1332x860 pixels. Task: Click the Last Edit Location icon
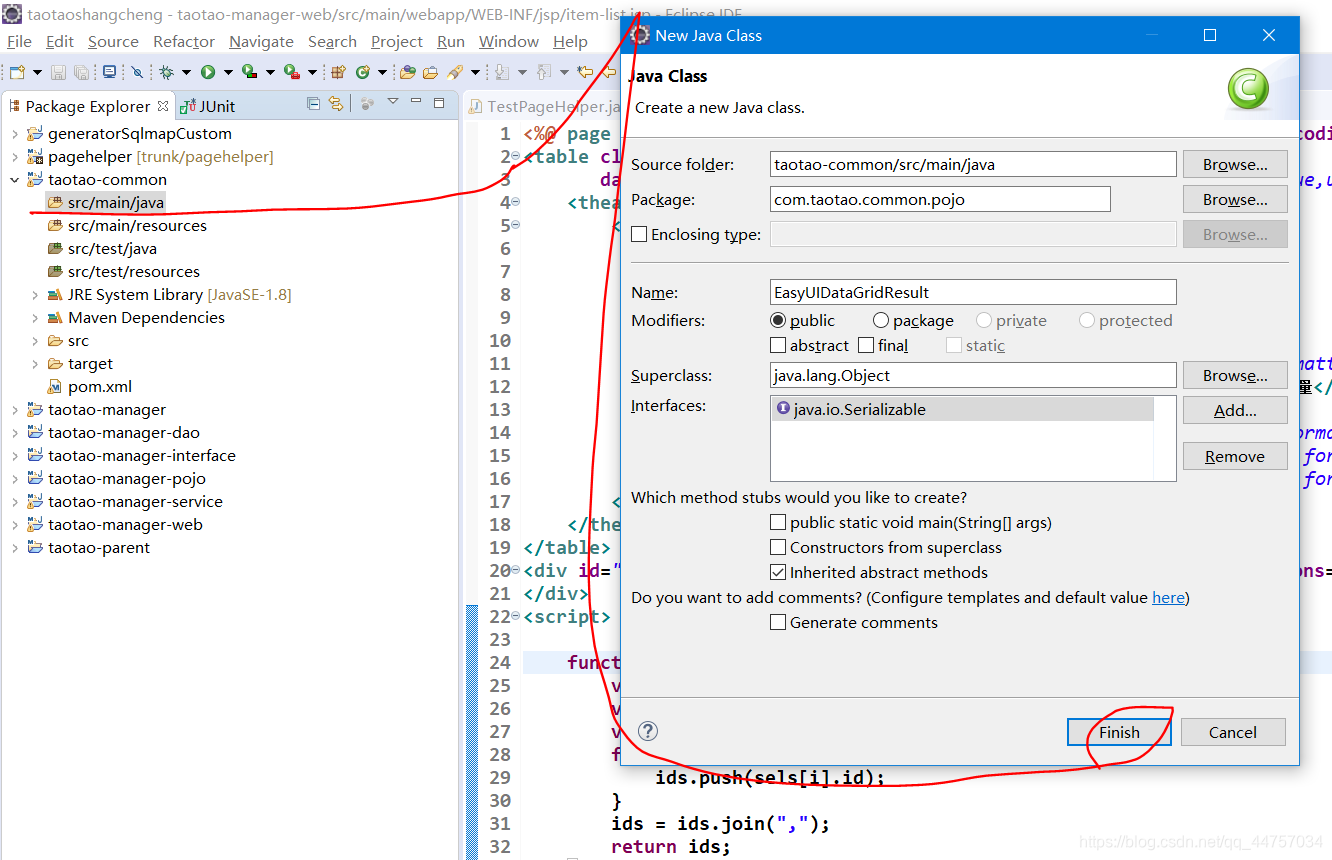point(584,72)
